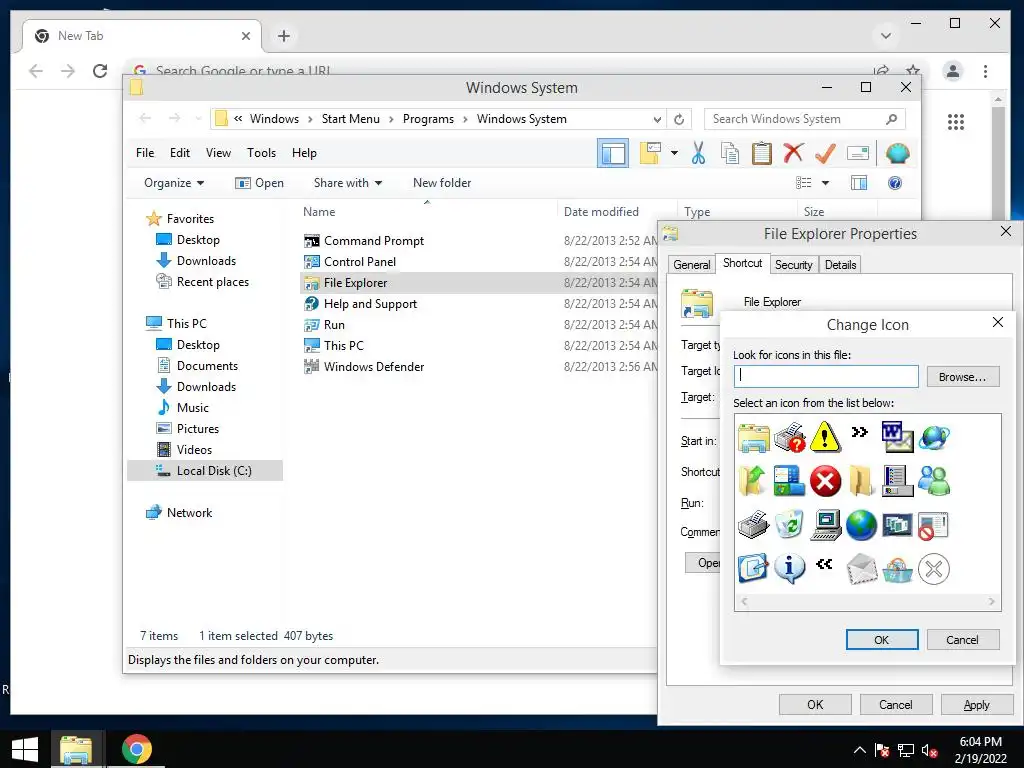Click the blue shell icon in toolbar
This screenshot has width=1024, height=768.
(897, 153)
